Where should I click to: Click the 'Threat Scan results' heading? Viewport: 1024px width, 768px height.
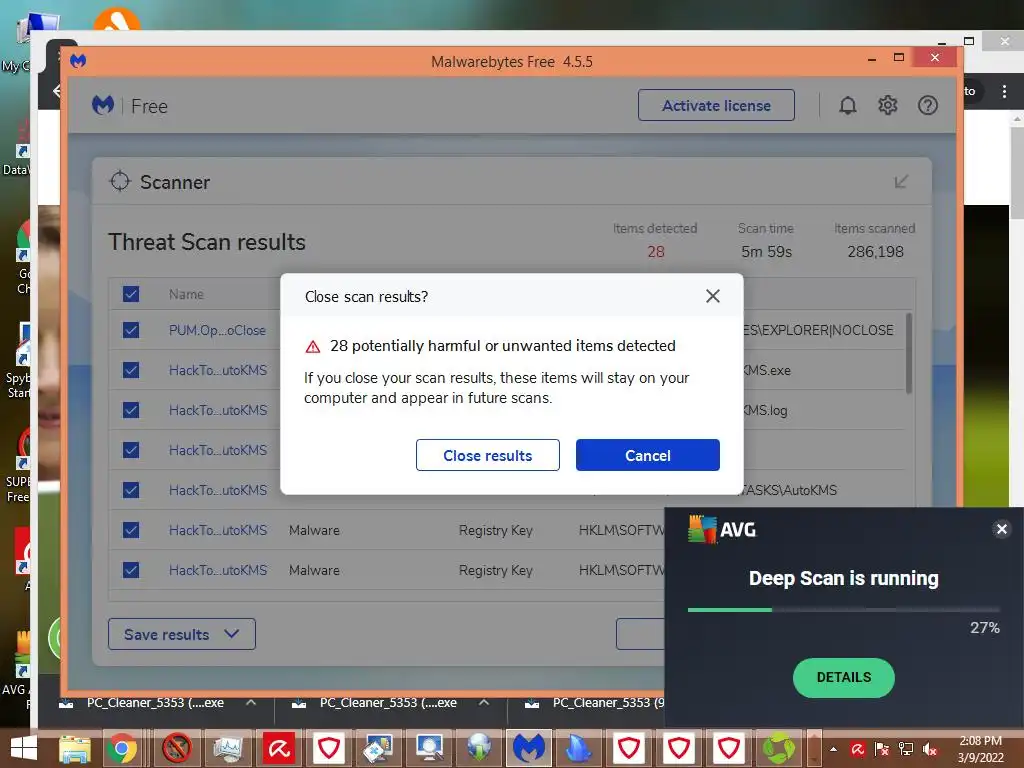pyautogui.click(x=206, y=242)
